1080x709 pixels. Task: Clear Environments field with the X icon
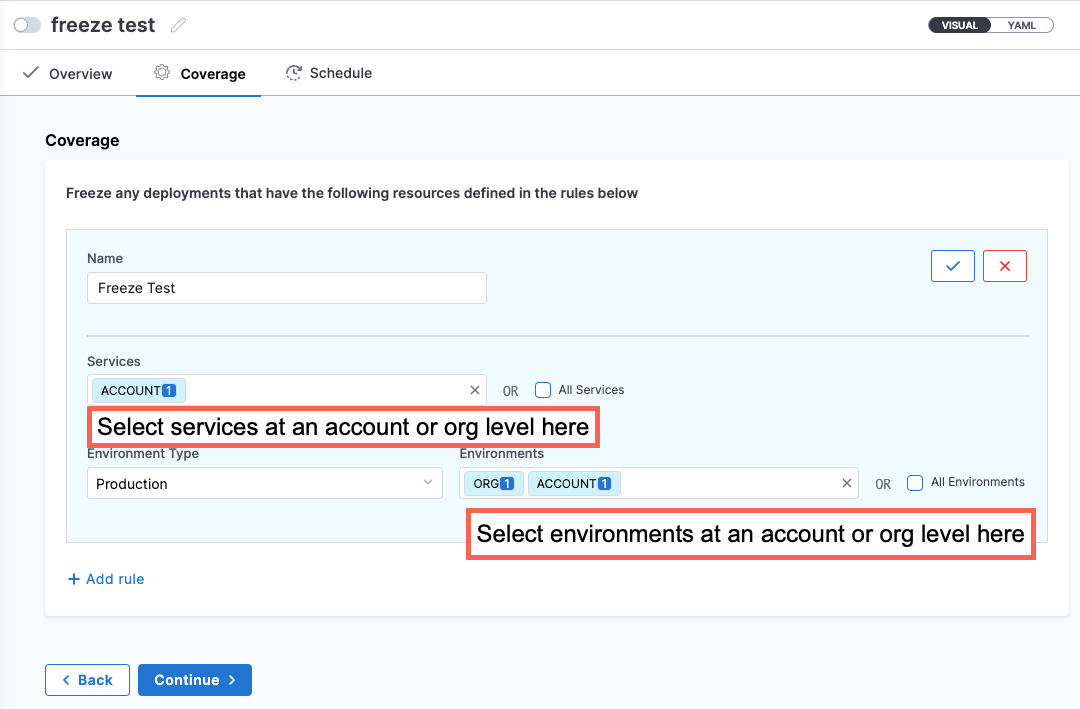click(847, 484)
